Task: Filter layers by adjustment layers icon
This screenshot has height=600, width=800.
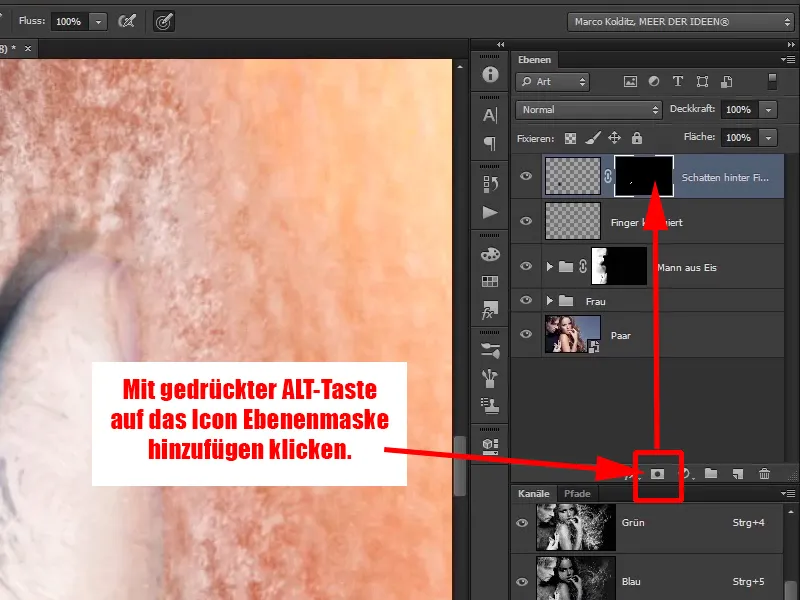Action: click(x=654, y=82)
